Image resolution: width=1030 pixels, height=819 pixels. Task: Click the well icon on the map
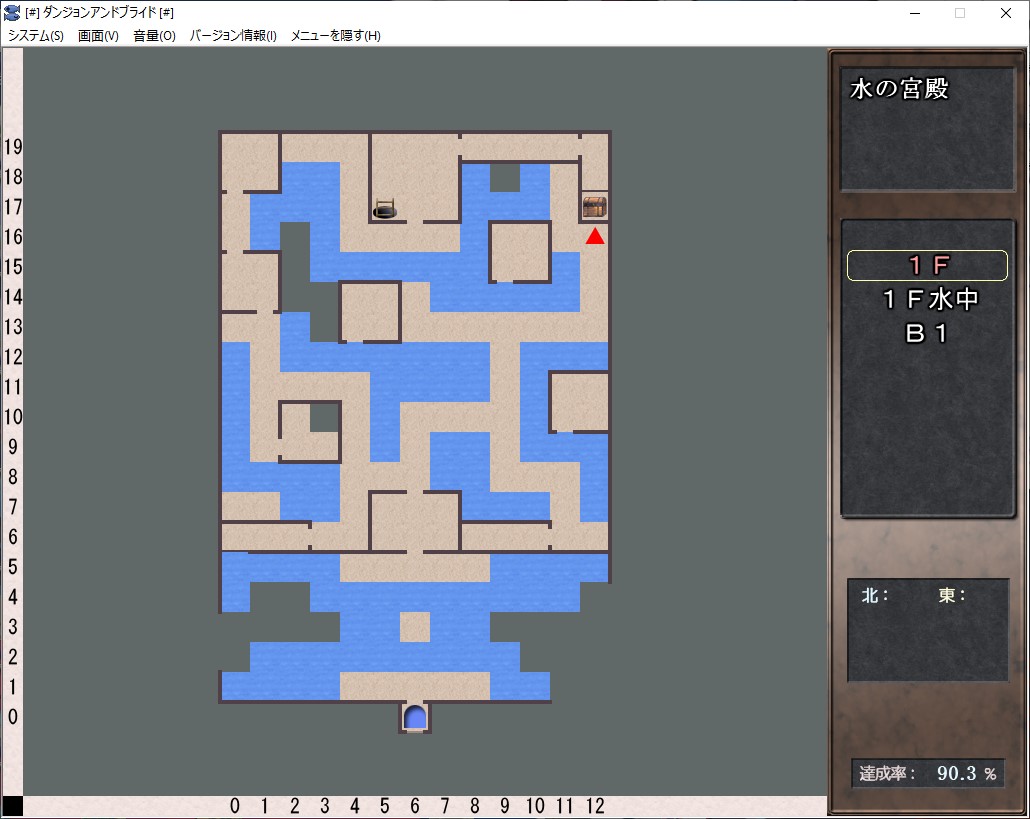[x=385, y=208]
